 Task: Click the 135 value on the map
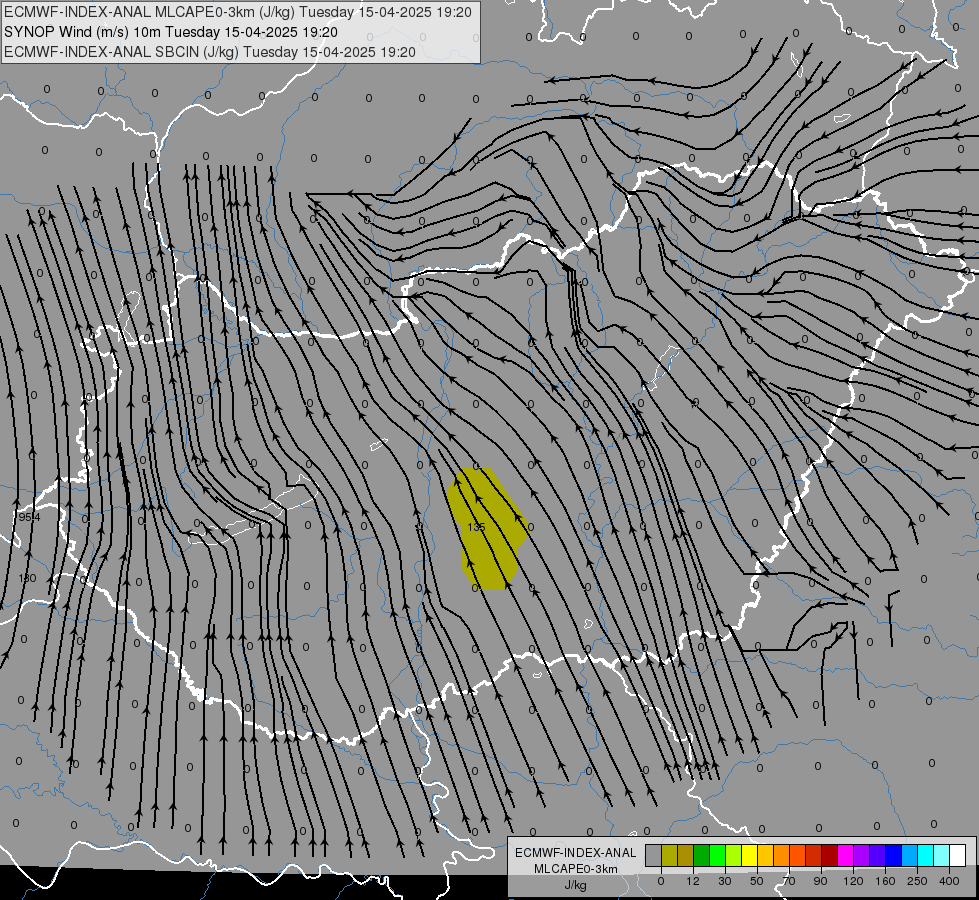476,527
